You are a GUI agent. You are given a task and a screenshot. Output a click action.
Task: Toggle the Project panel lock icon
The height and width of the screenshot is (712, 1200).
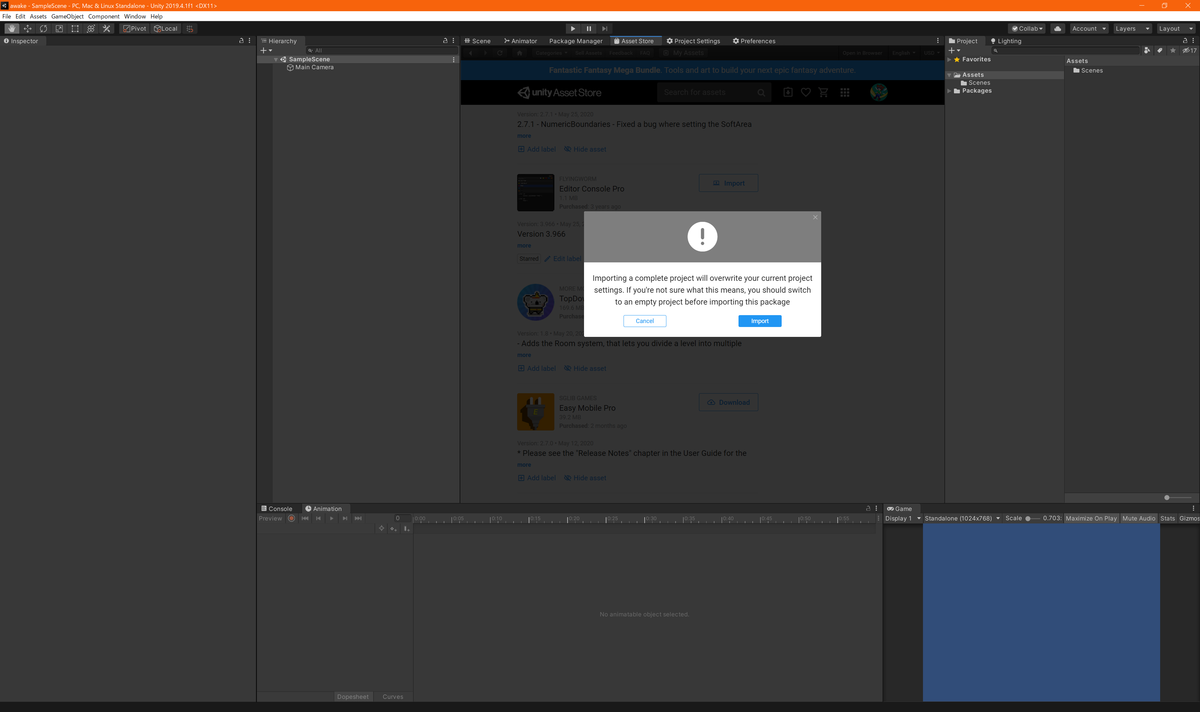point(1184,41)
